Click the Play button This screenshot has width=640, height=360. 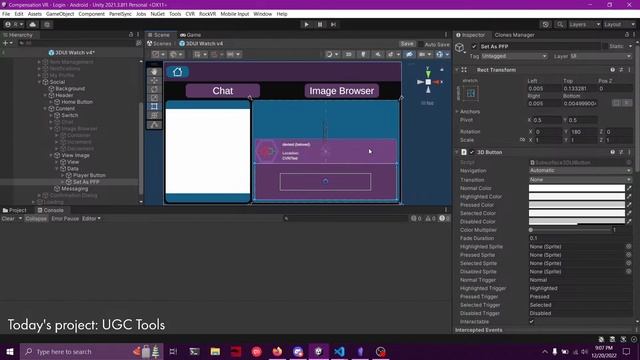pos(307,24)
